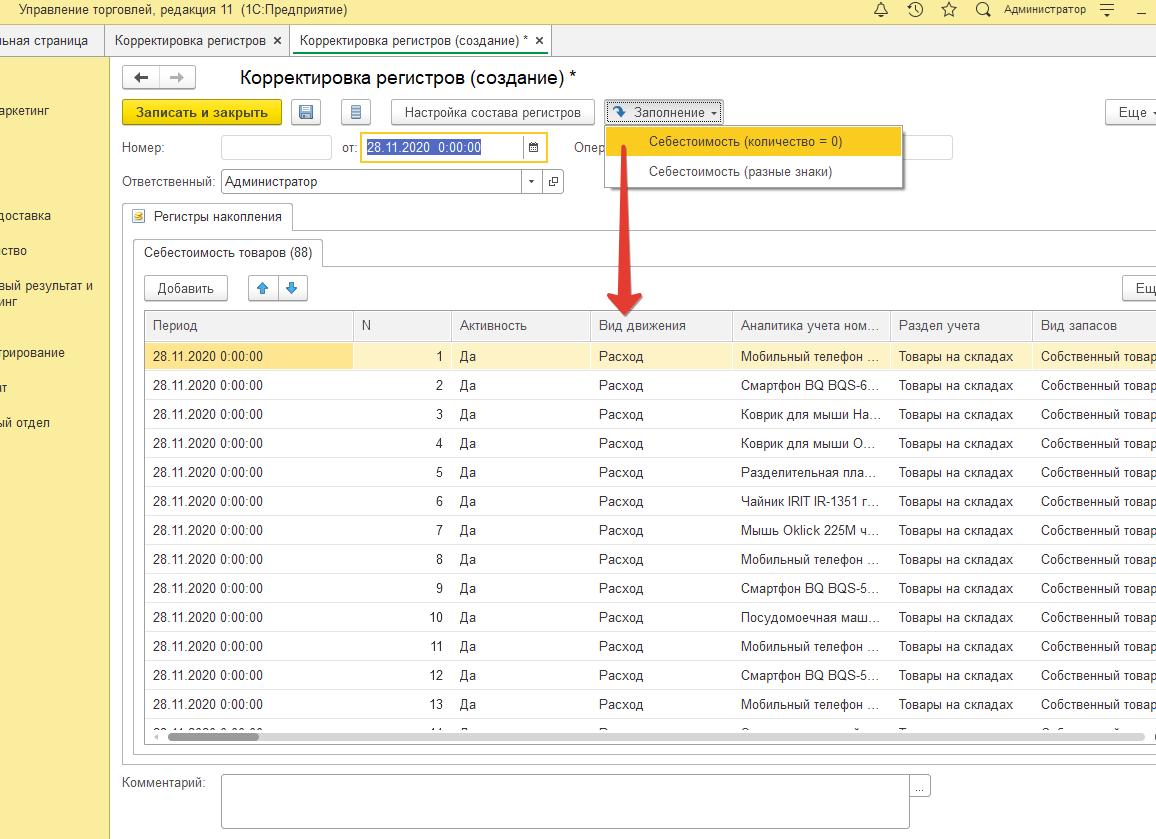Select row with Мышь Oklick 225M
Image resolution: width=1156 pixels, height=839 pixels.
click(x=650, y=530)
